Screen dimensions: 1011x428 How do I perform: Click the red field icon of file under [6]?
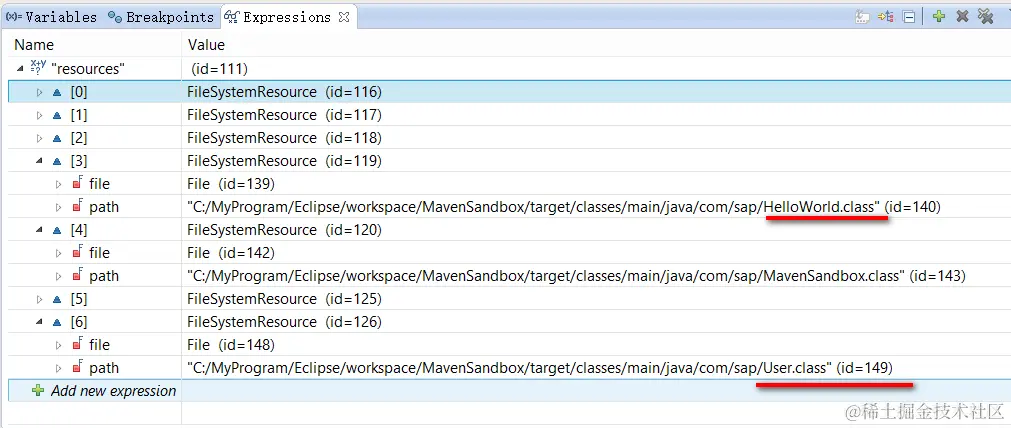(78, 345)
